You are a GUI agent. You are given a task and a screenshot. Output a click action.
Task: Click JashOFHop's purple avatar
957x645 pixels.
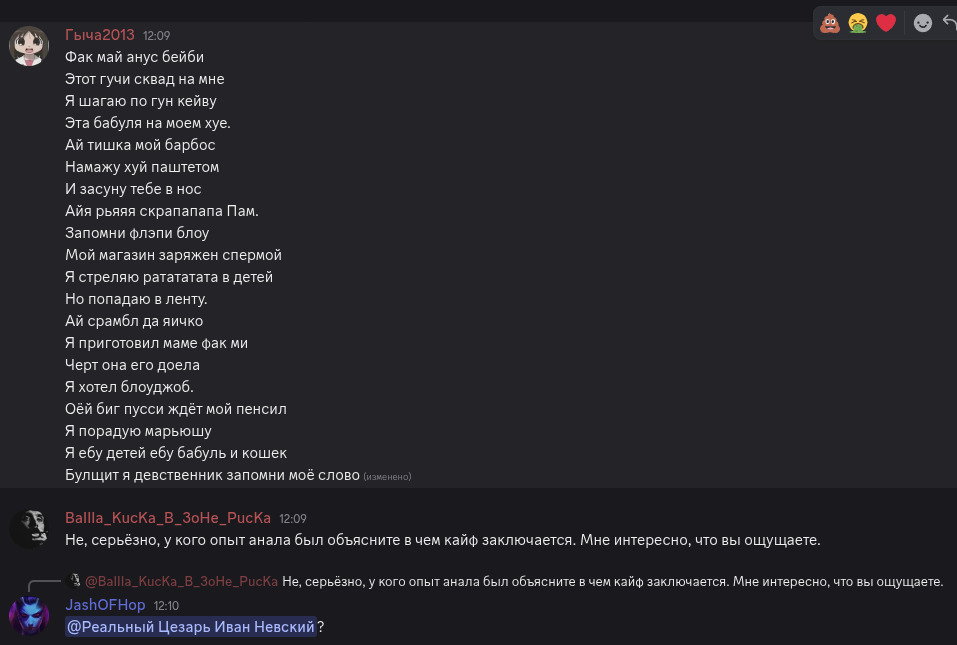(29, 615)
